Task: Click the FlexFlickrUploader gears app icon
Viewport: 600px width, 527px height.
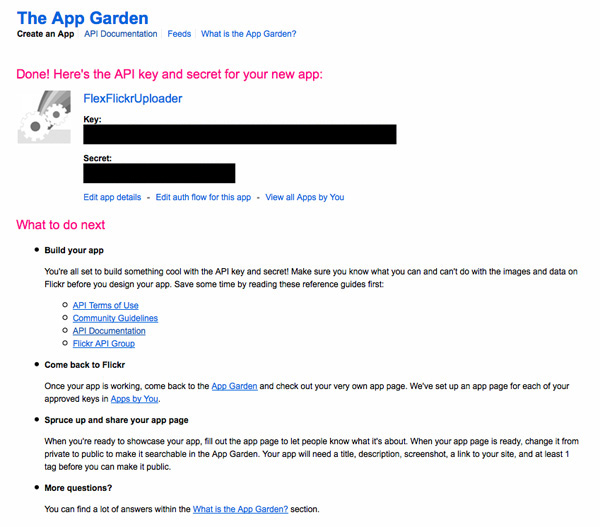Action: [x=44, y=117]
